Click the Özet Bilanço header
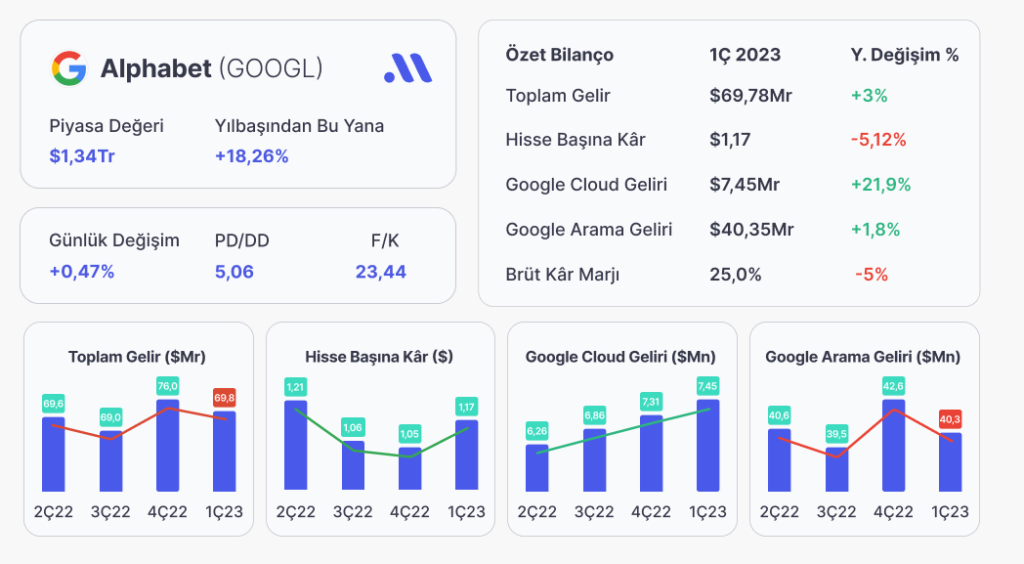The image size is (1024, 564). [x=560, y=55]
